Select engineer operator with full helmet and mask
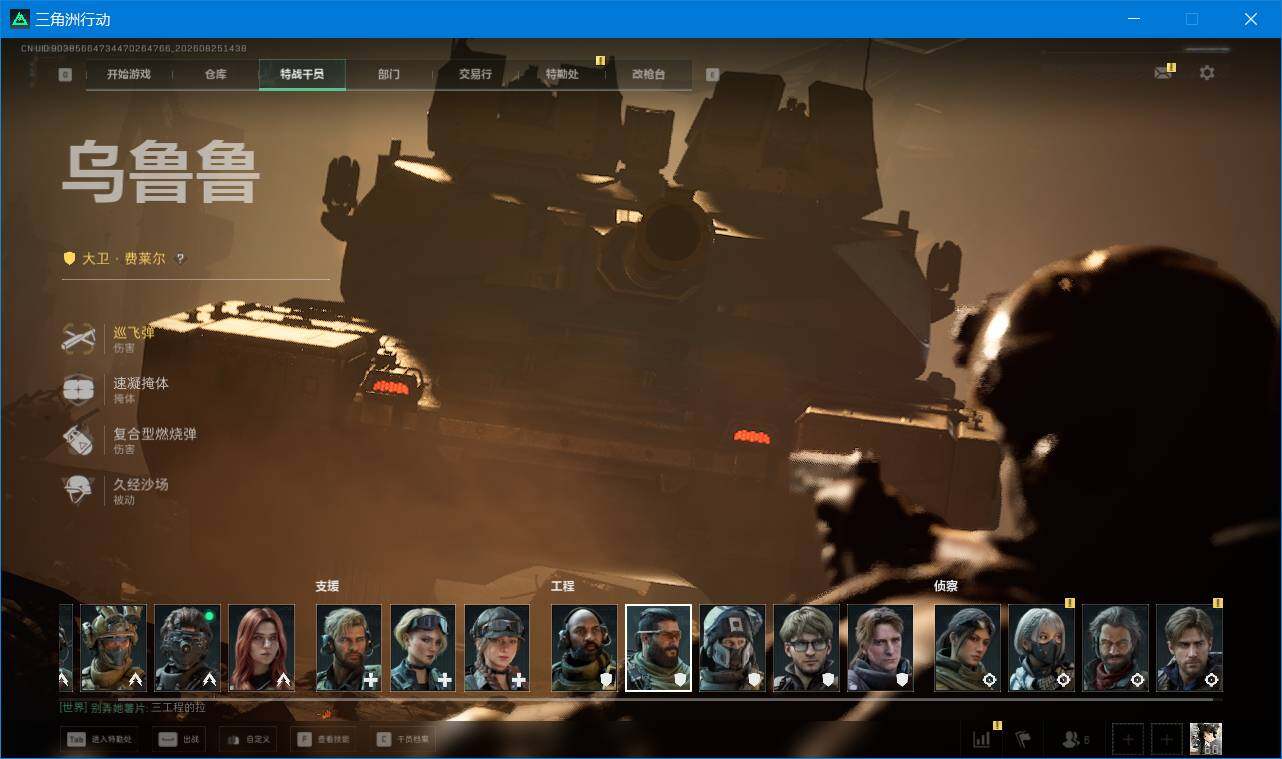1282x759 pixels. coord(732,648)
